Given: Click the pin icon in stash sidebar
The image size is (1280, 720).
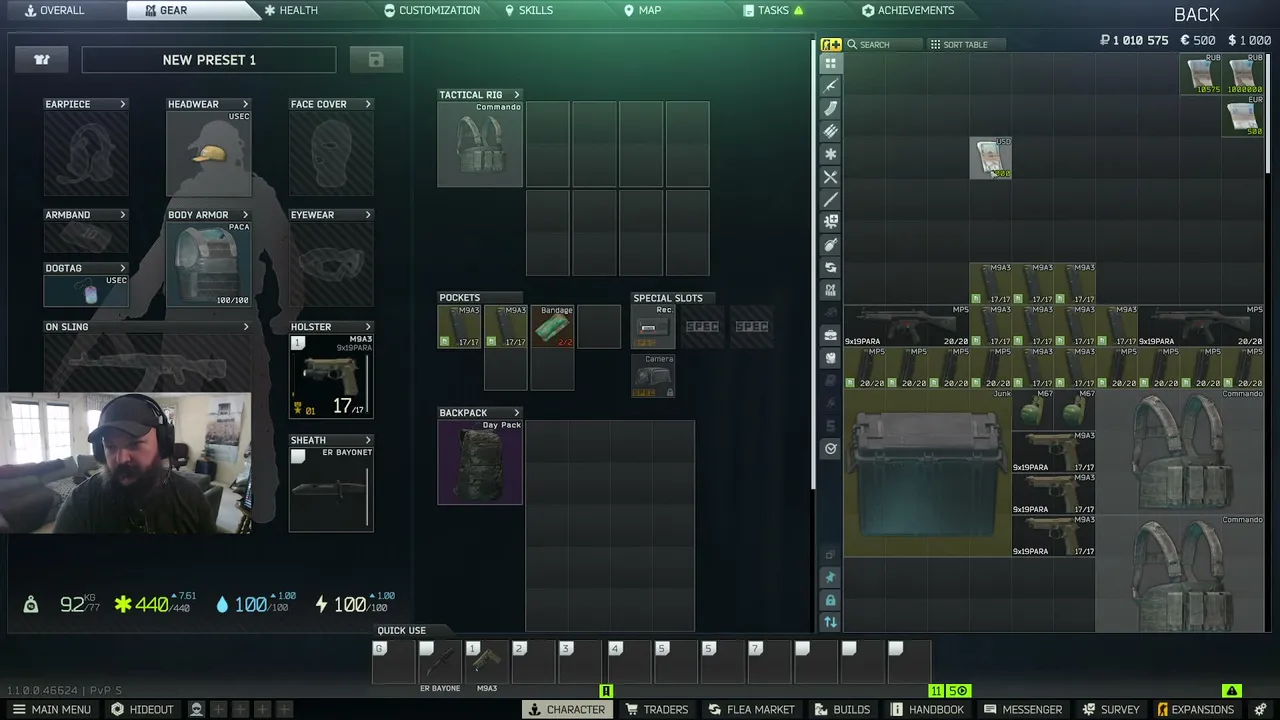Looking at the screenshot, I should click(x=830, y=577).
